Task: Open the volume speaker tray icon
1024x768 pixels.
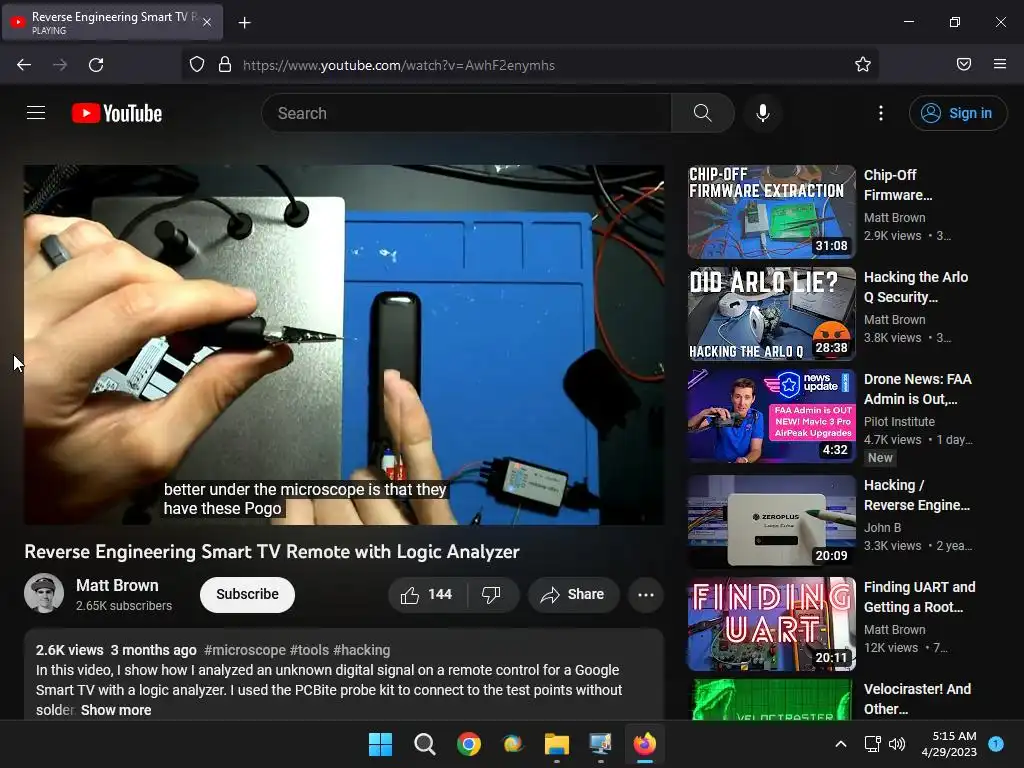Action: point(897,744)
